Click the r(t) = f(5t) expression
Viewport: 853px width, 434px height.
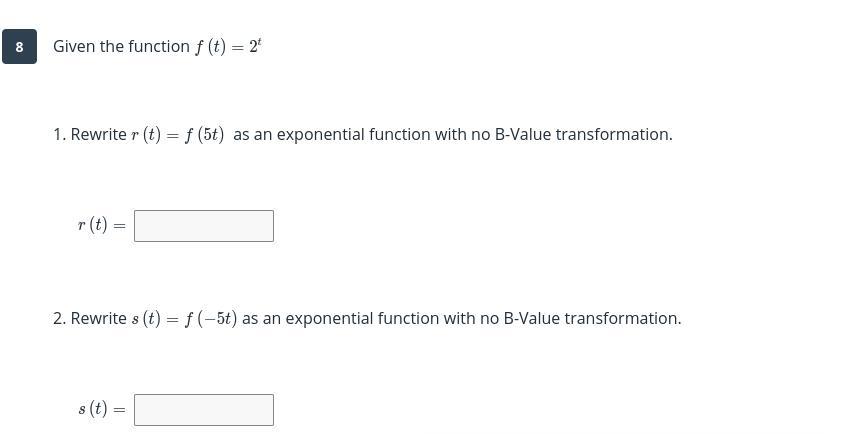177,135
